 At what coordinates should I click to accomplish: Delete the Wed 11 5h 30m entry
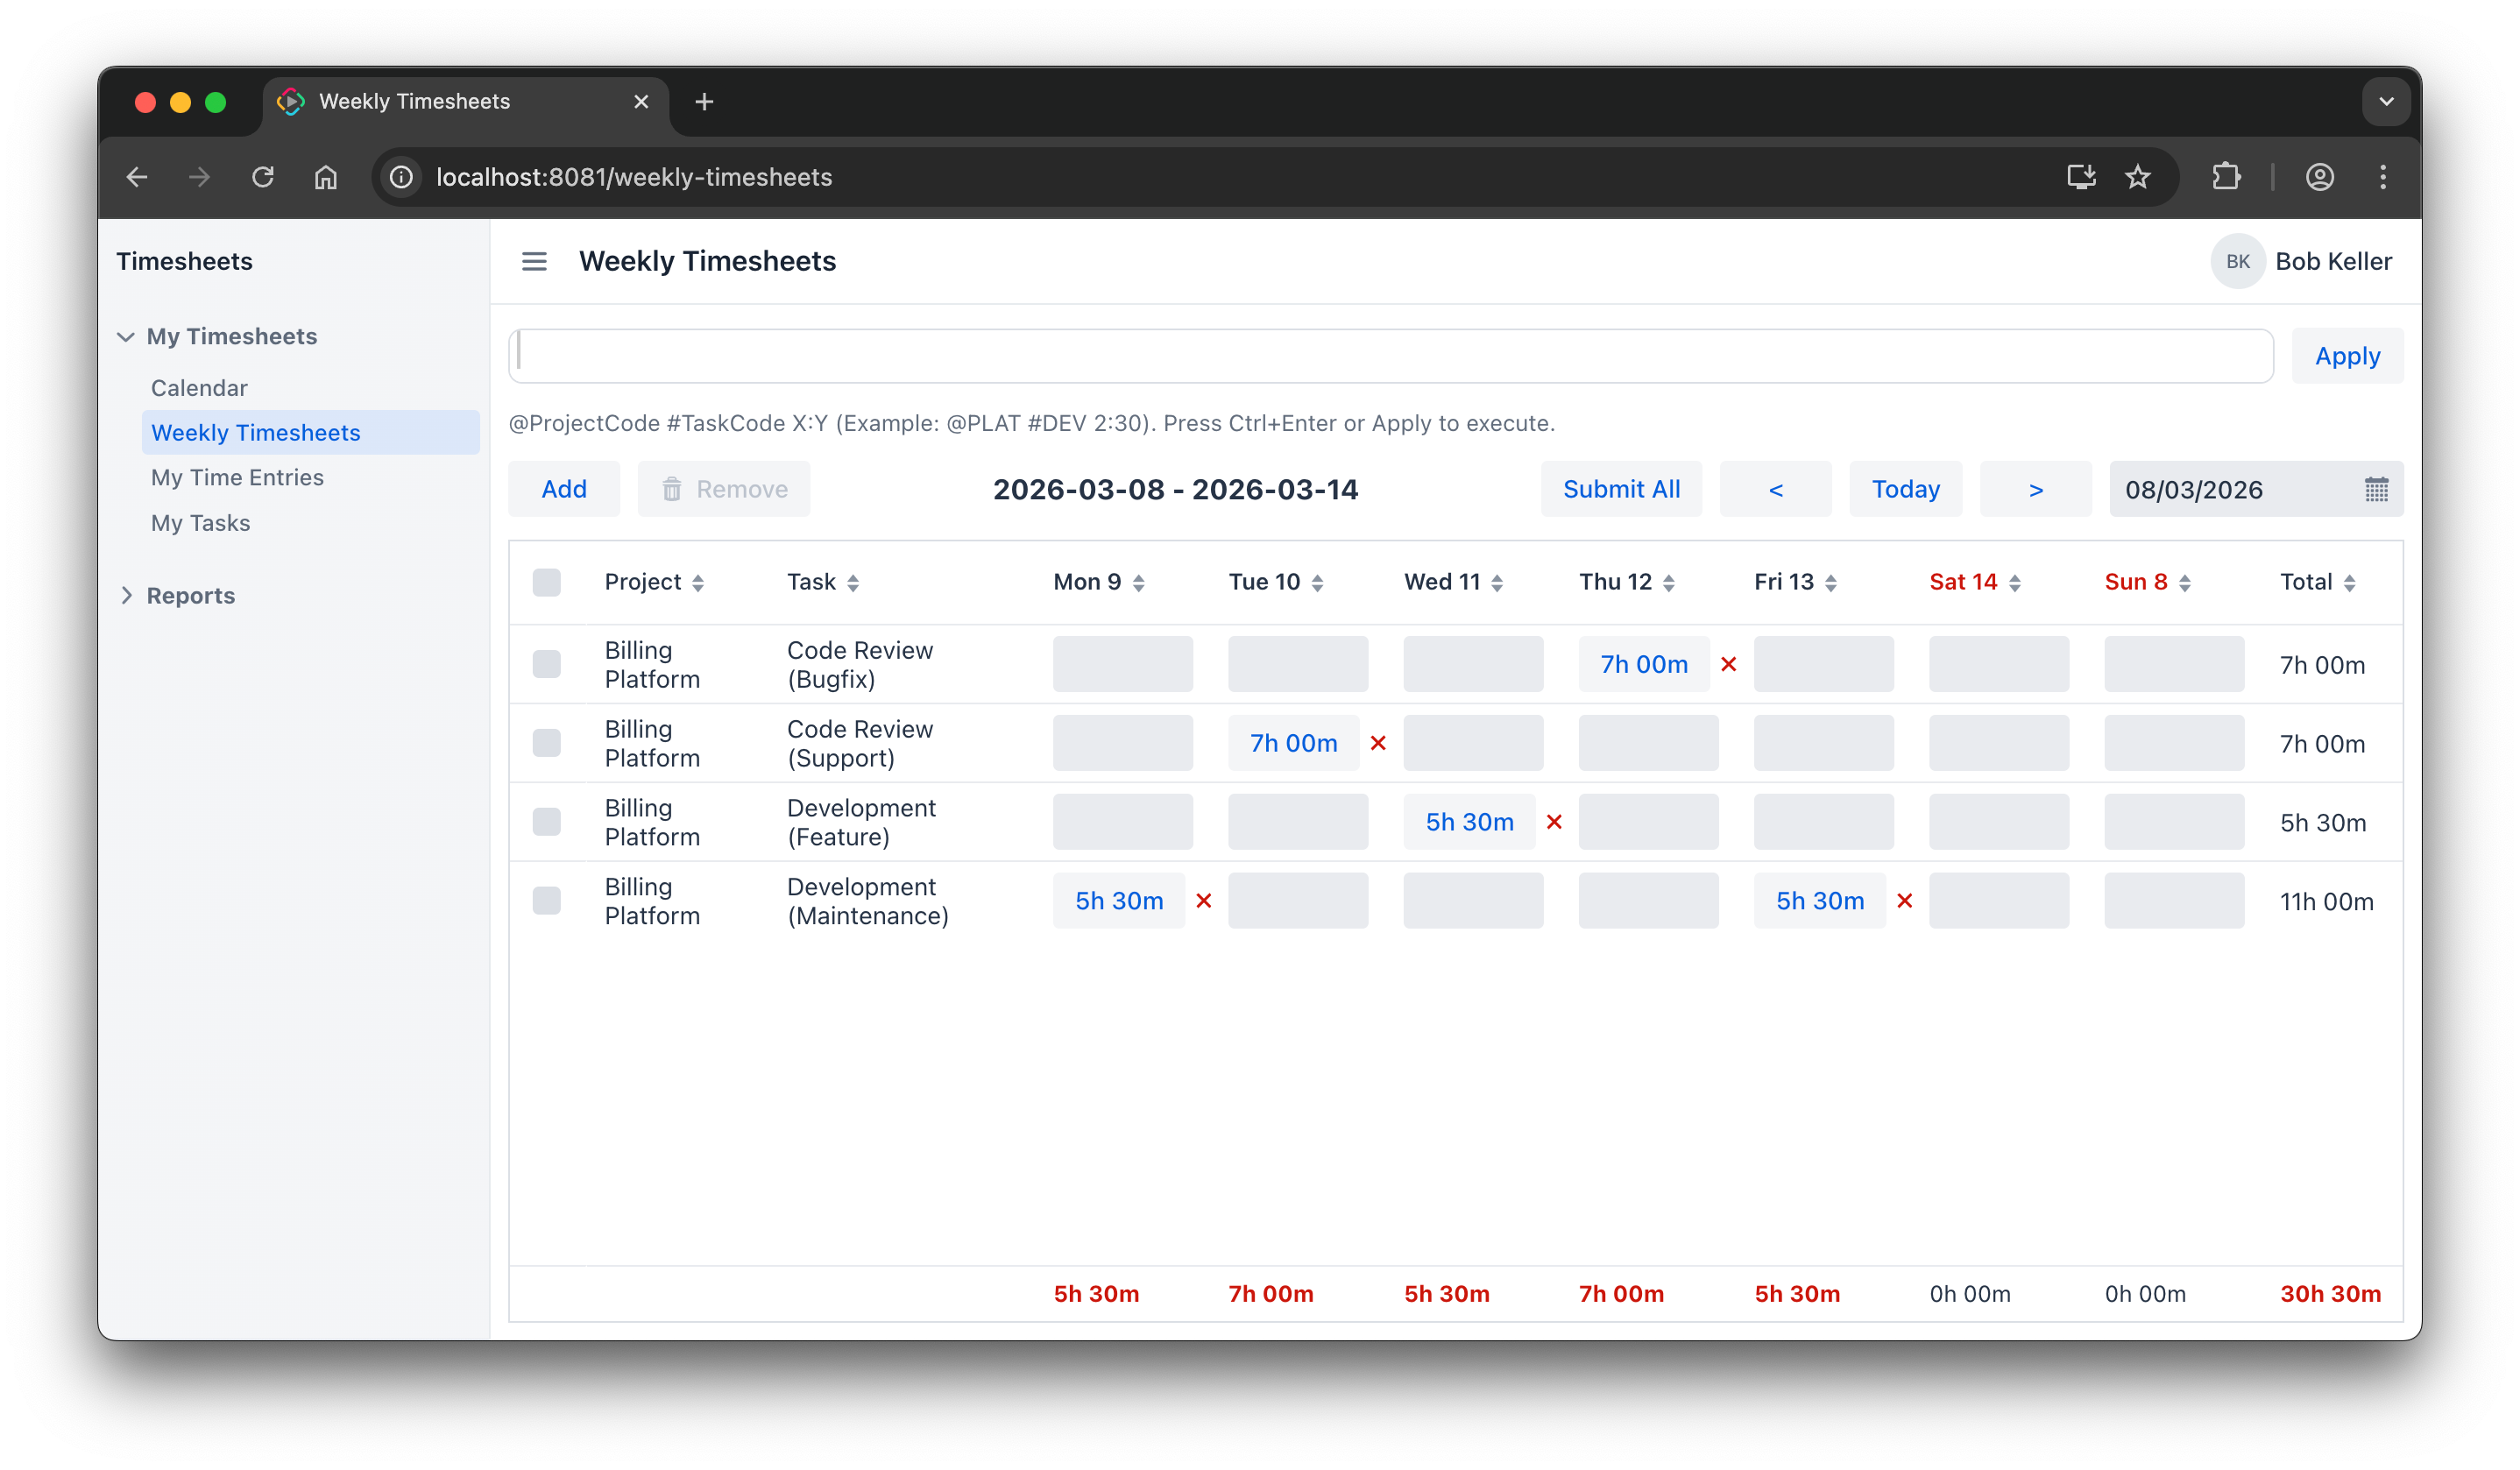tap(1554, 822)
